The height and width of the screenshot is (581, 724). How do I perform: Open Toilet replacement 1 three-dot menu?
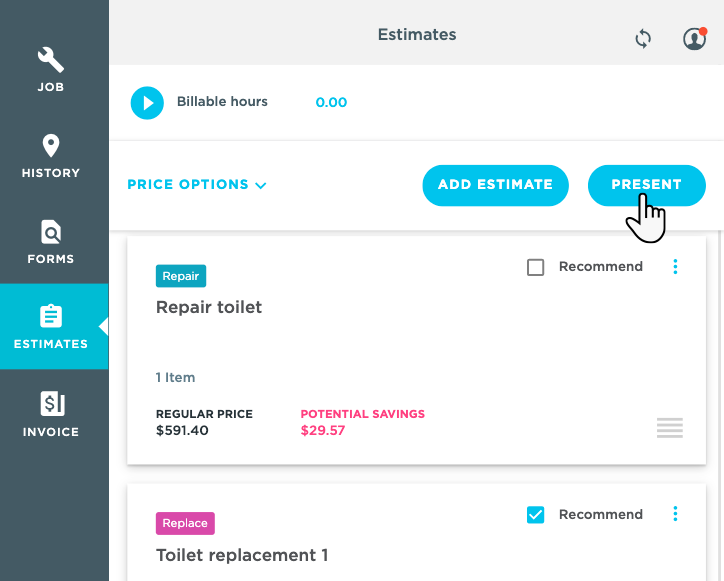(676, 514)
